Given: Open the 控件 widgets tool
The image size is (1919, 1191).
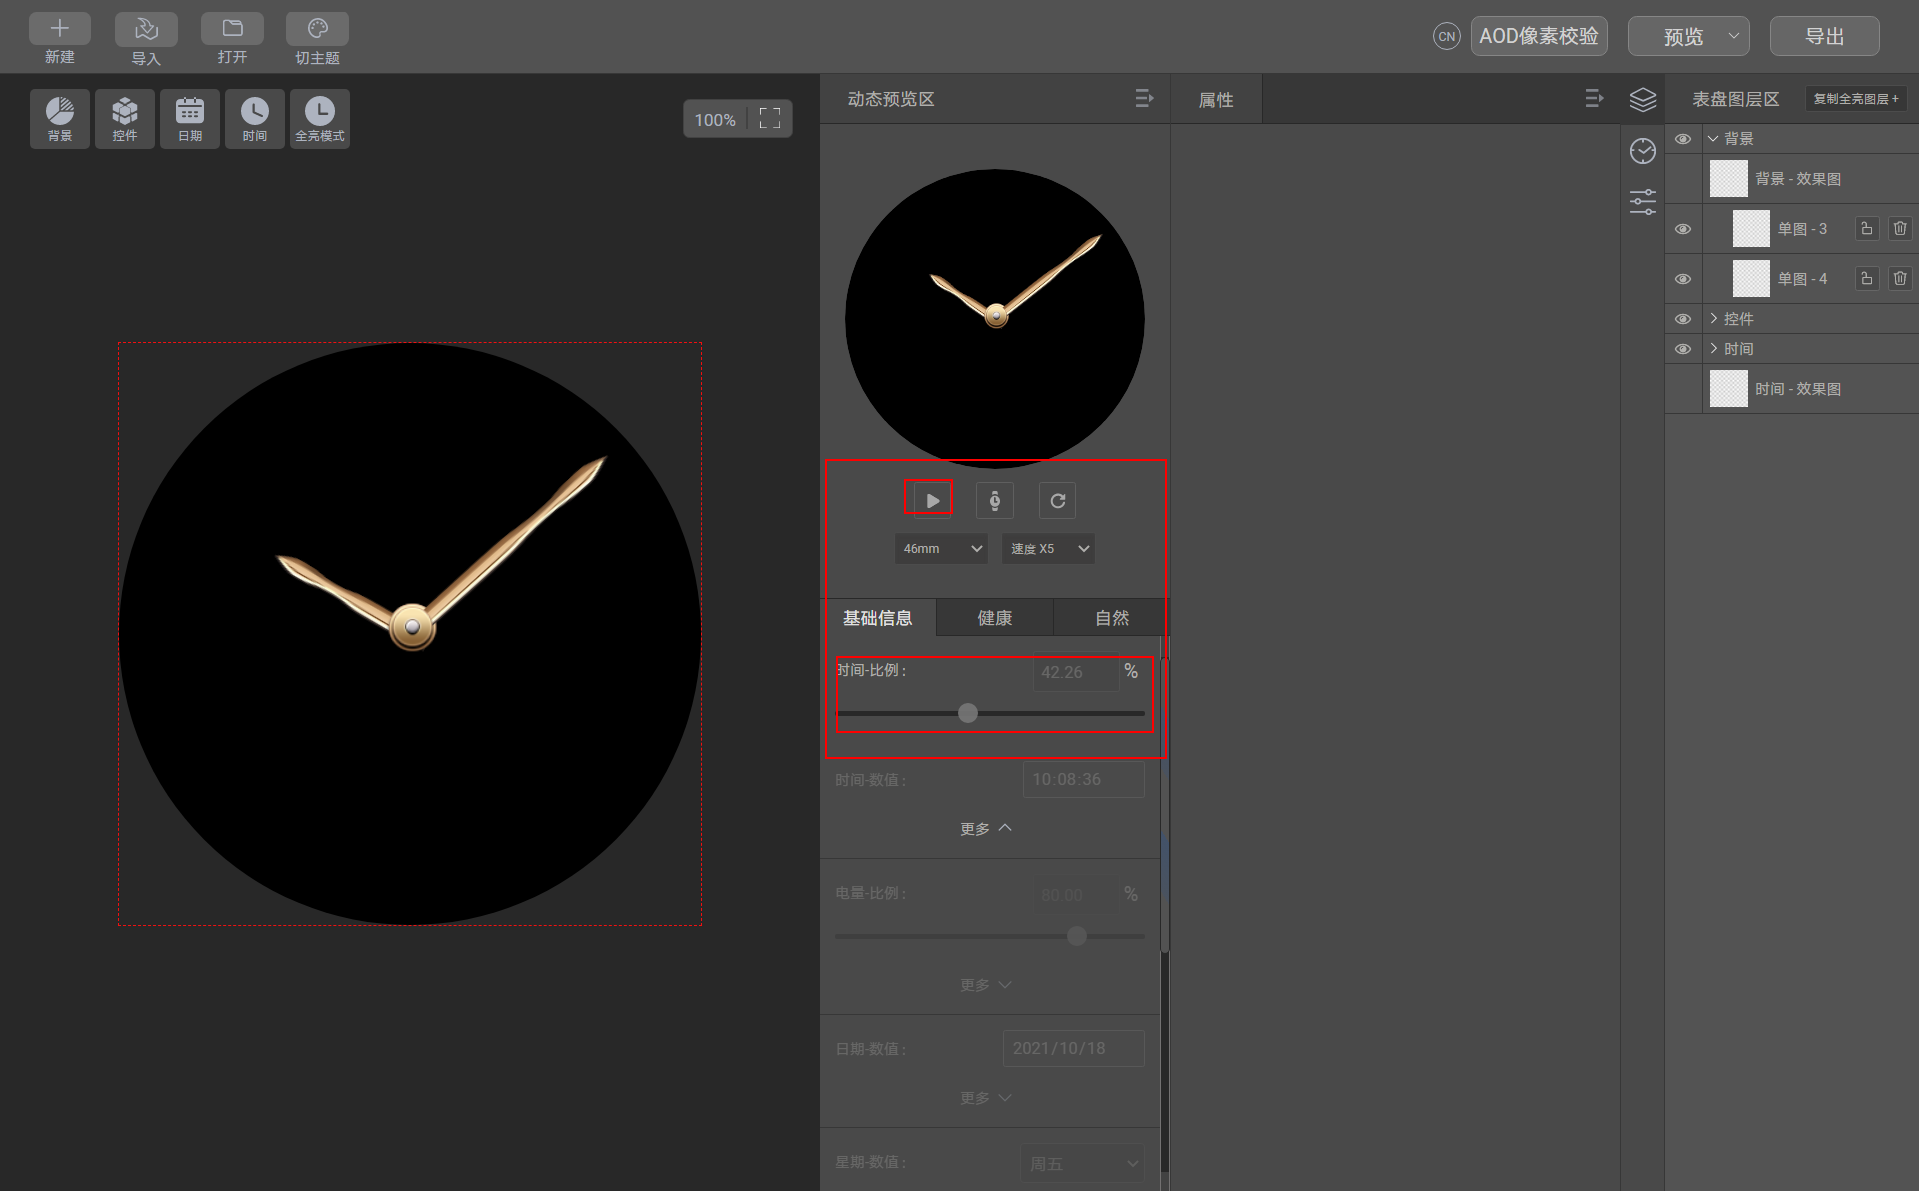Looking at the screenshot, I should [x=125, y=119].
